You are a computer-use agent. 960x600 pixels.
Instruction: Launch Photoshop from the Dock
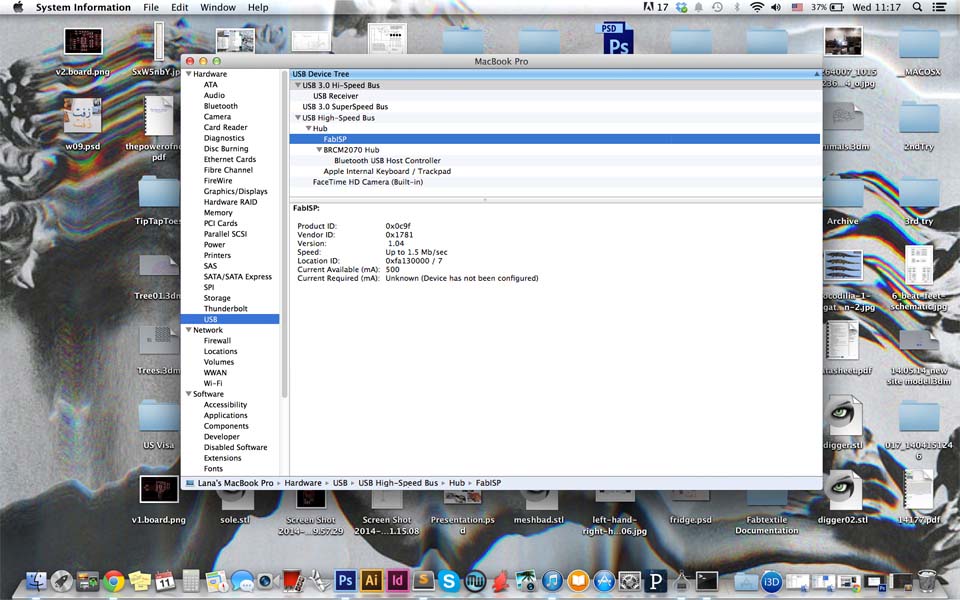[345, 580]
